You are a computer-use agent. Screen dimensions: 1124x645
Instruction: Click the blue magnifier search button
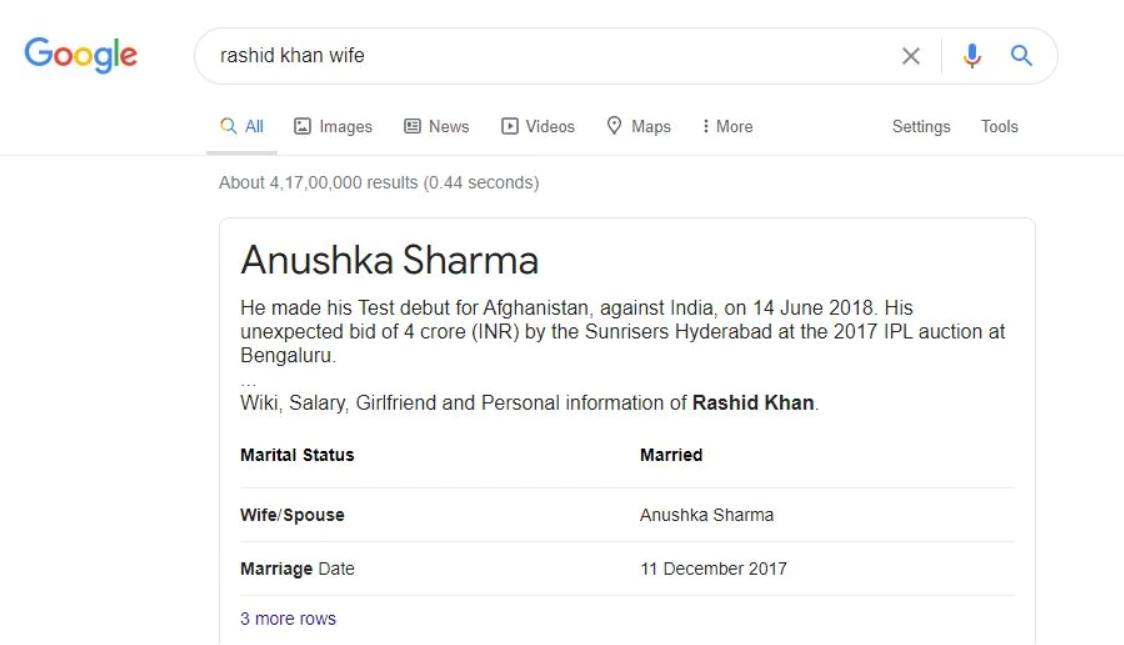pyautogui.click(x=1021, y=55)
